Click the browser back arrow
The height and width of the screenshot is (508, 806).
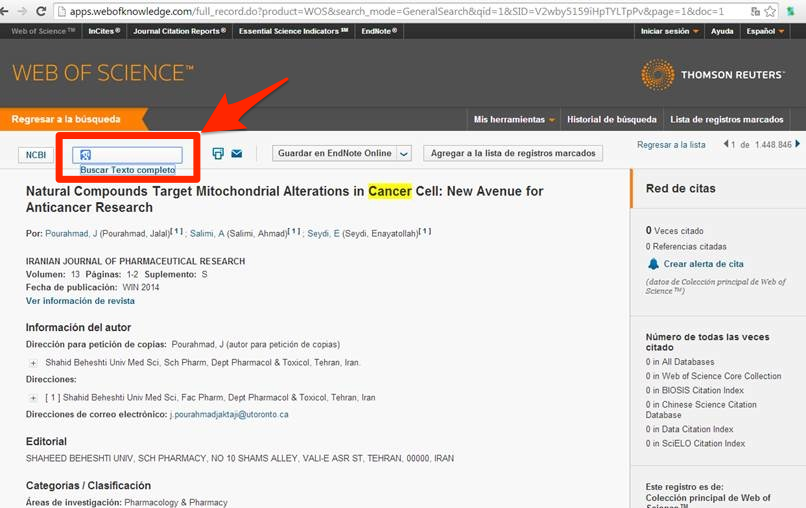coord(4,11)
